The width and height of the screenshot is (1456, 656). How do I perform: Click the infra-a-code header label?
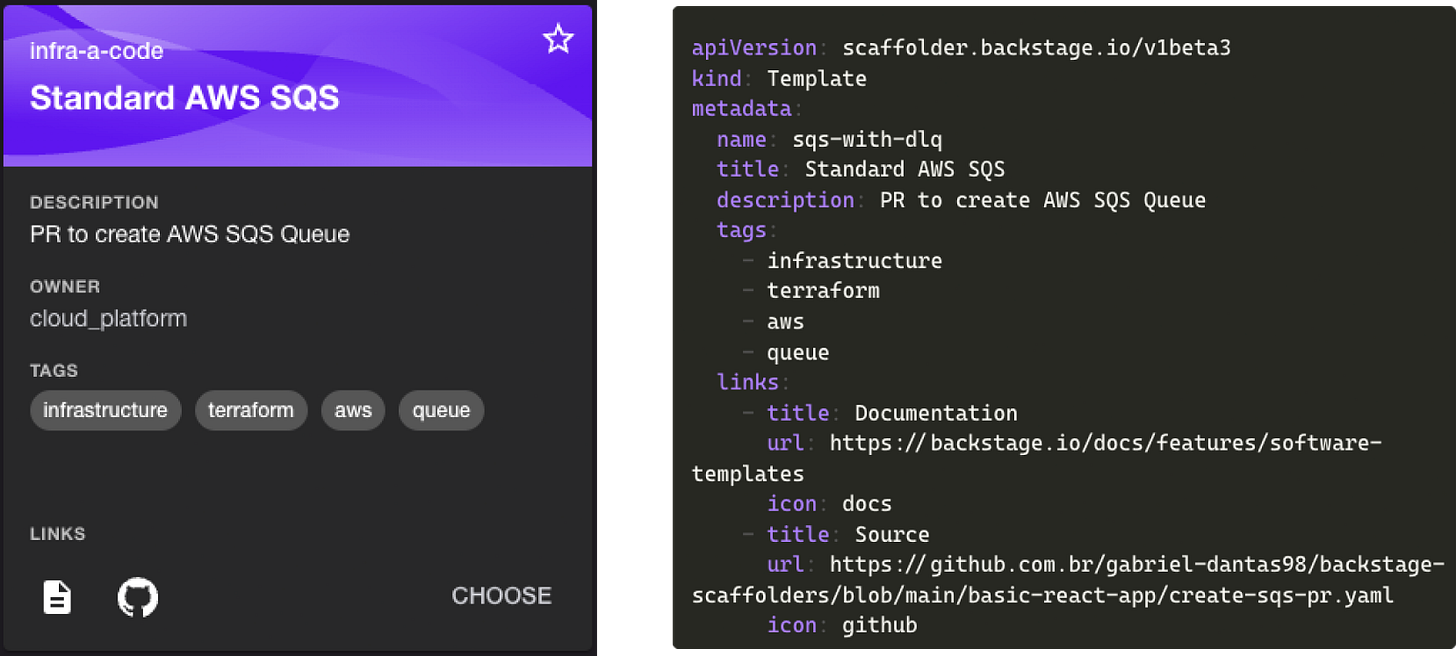pyautogui.click(x=95, y=50)
